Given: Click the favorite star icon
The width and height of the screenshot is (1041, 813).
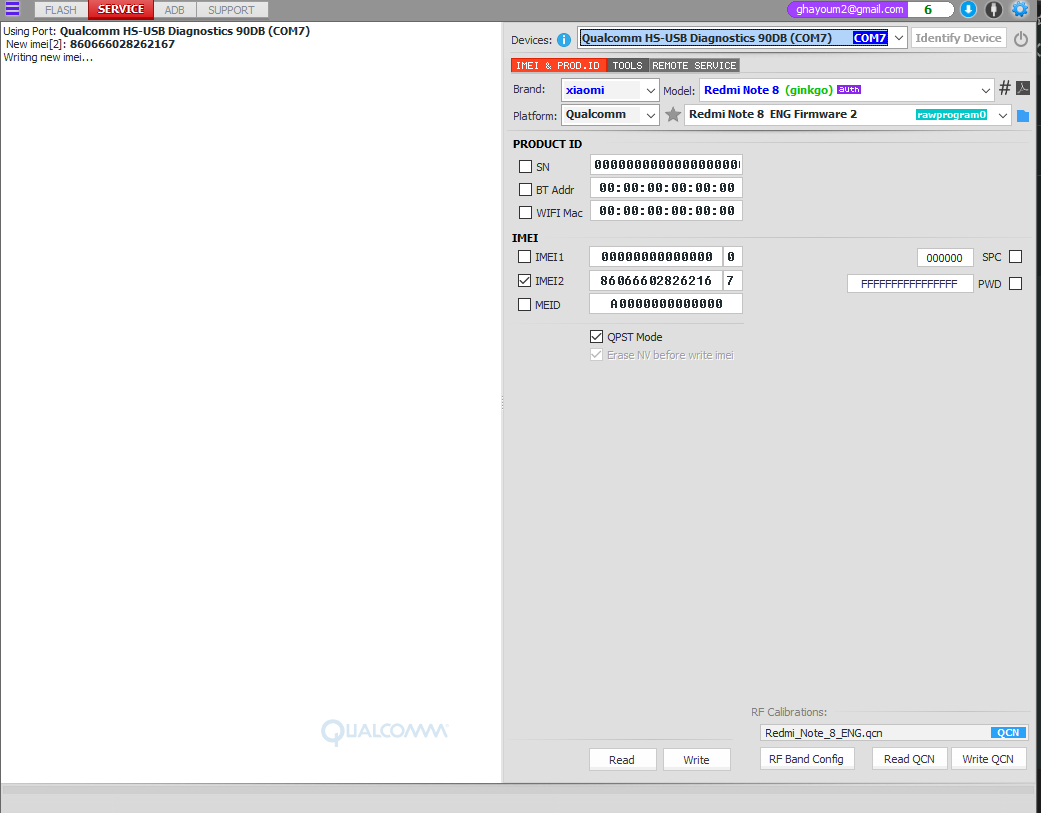Looking at the screenshot, I should click(673, 115).
